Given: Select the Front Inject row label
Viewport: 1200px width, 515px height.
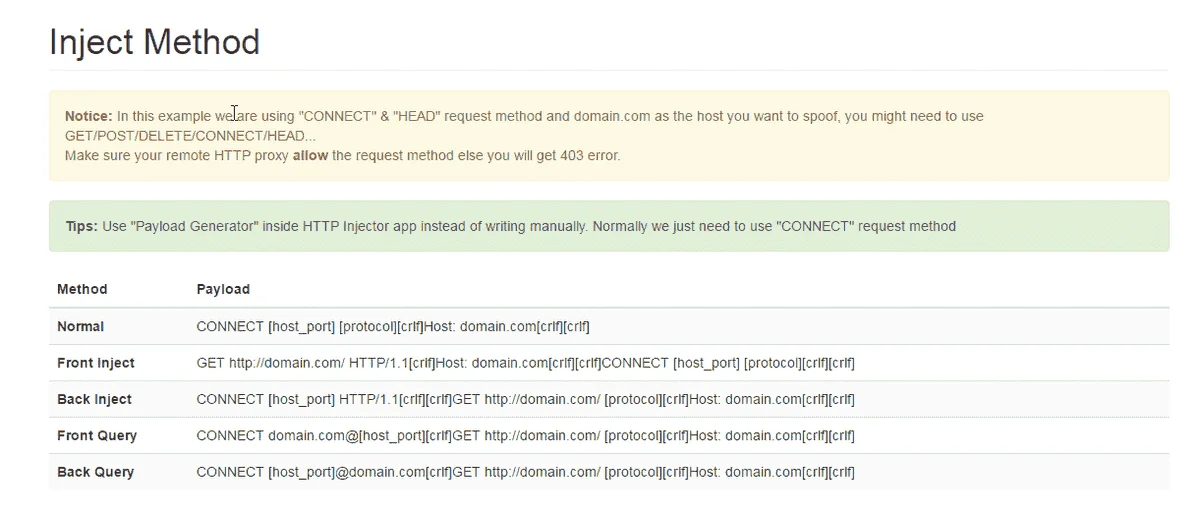Looking at the screenshot, I should pyautogui.click(x=96, y=363).
